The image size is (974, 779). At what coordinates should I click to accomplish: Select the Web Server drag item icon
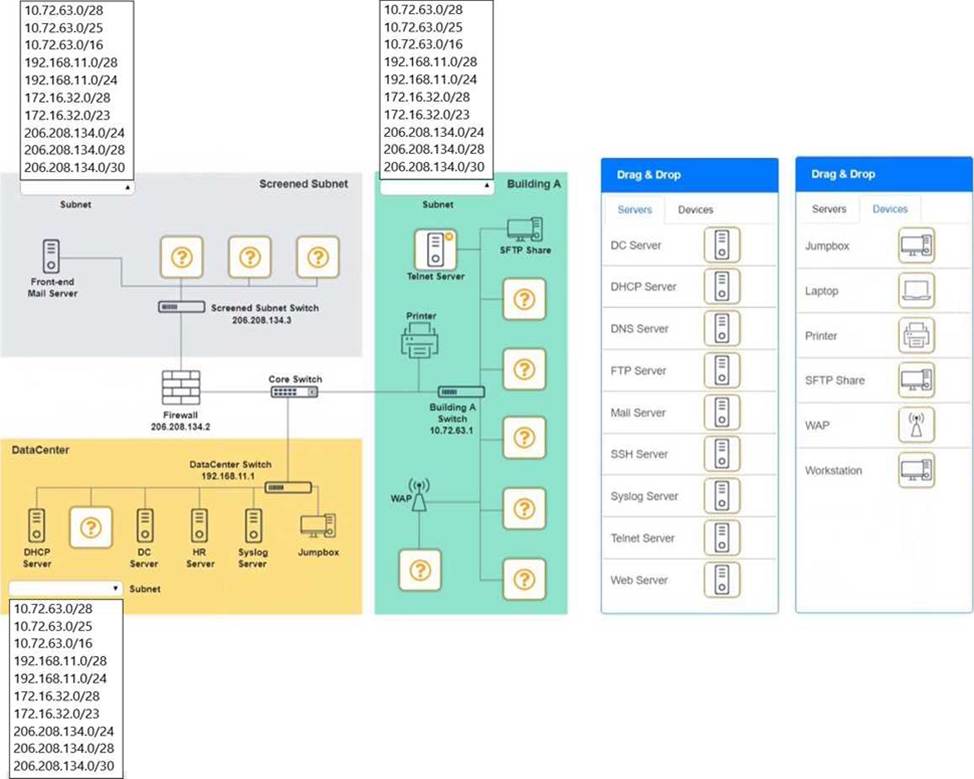pos(721,580)
